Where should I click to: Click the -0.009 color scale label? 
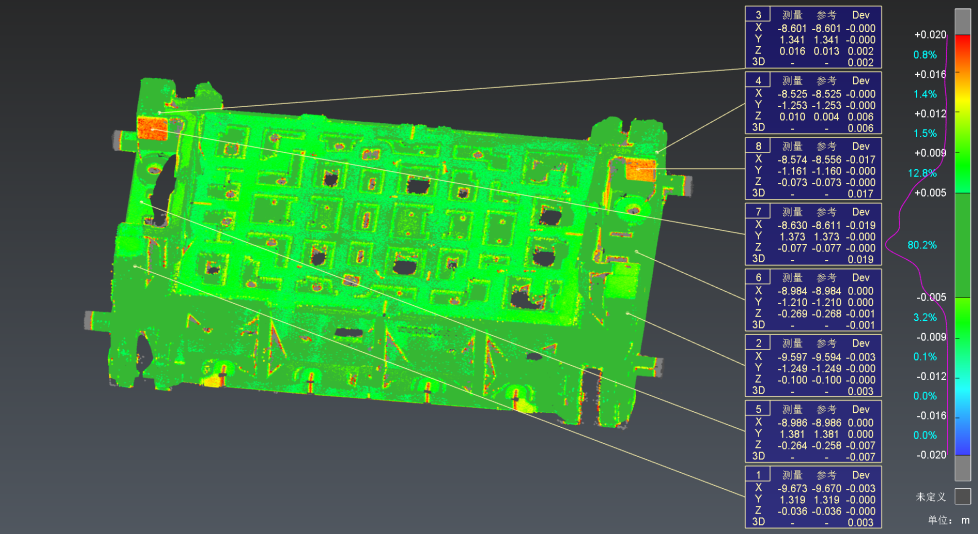tap(931, 337)
